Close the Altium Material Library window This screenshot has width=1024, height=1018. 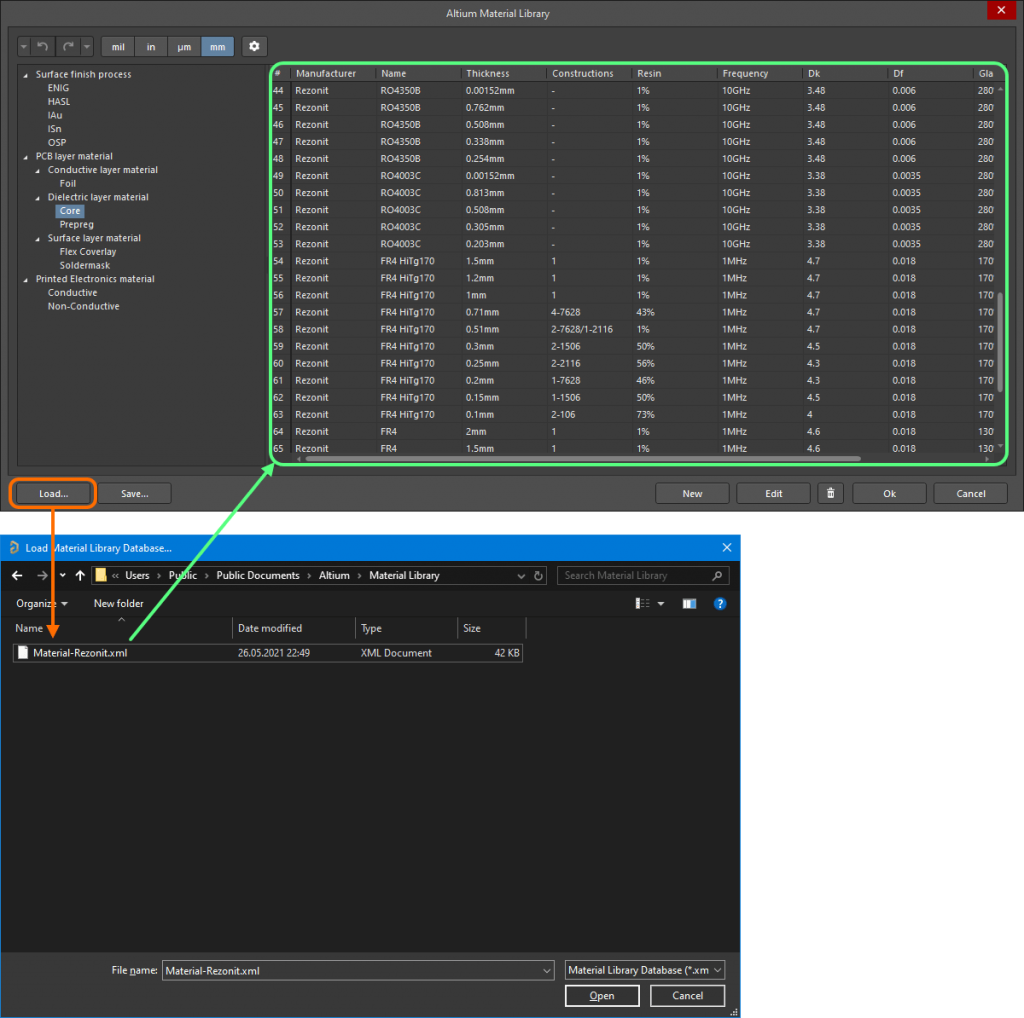1000,10
